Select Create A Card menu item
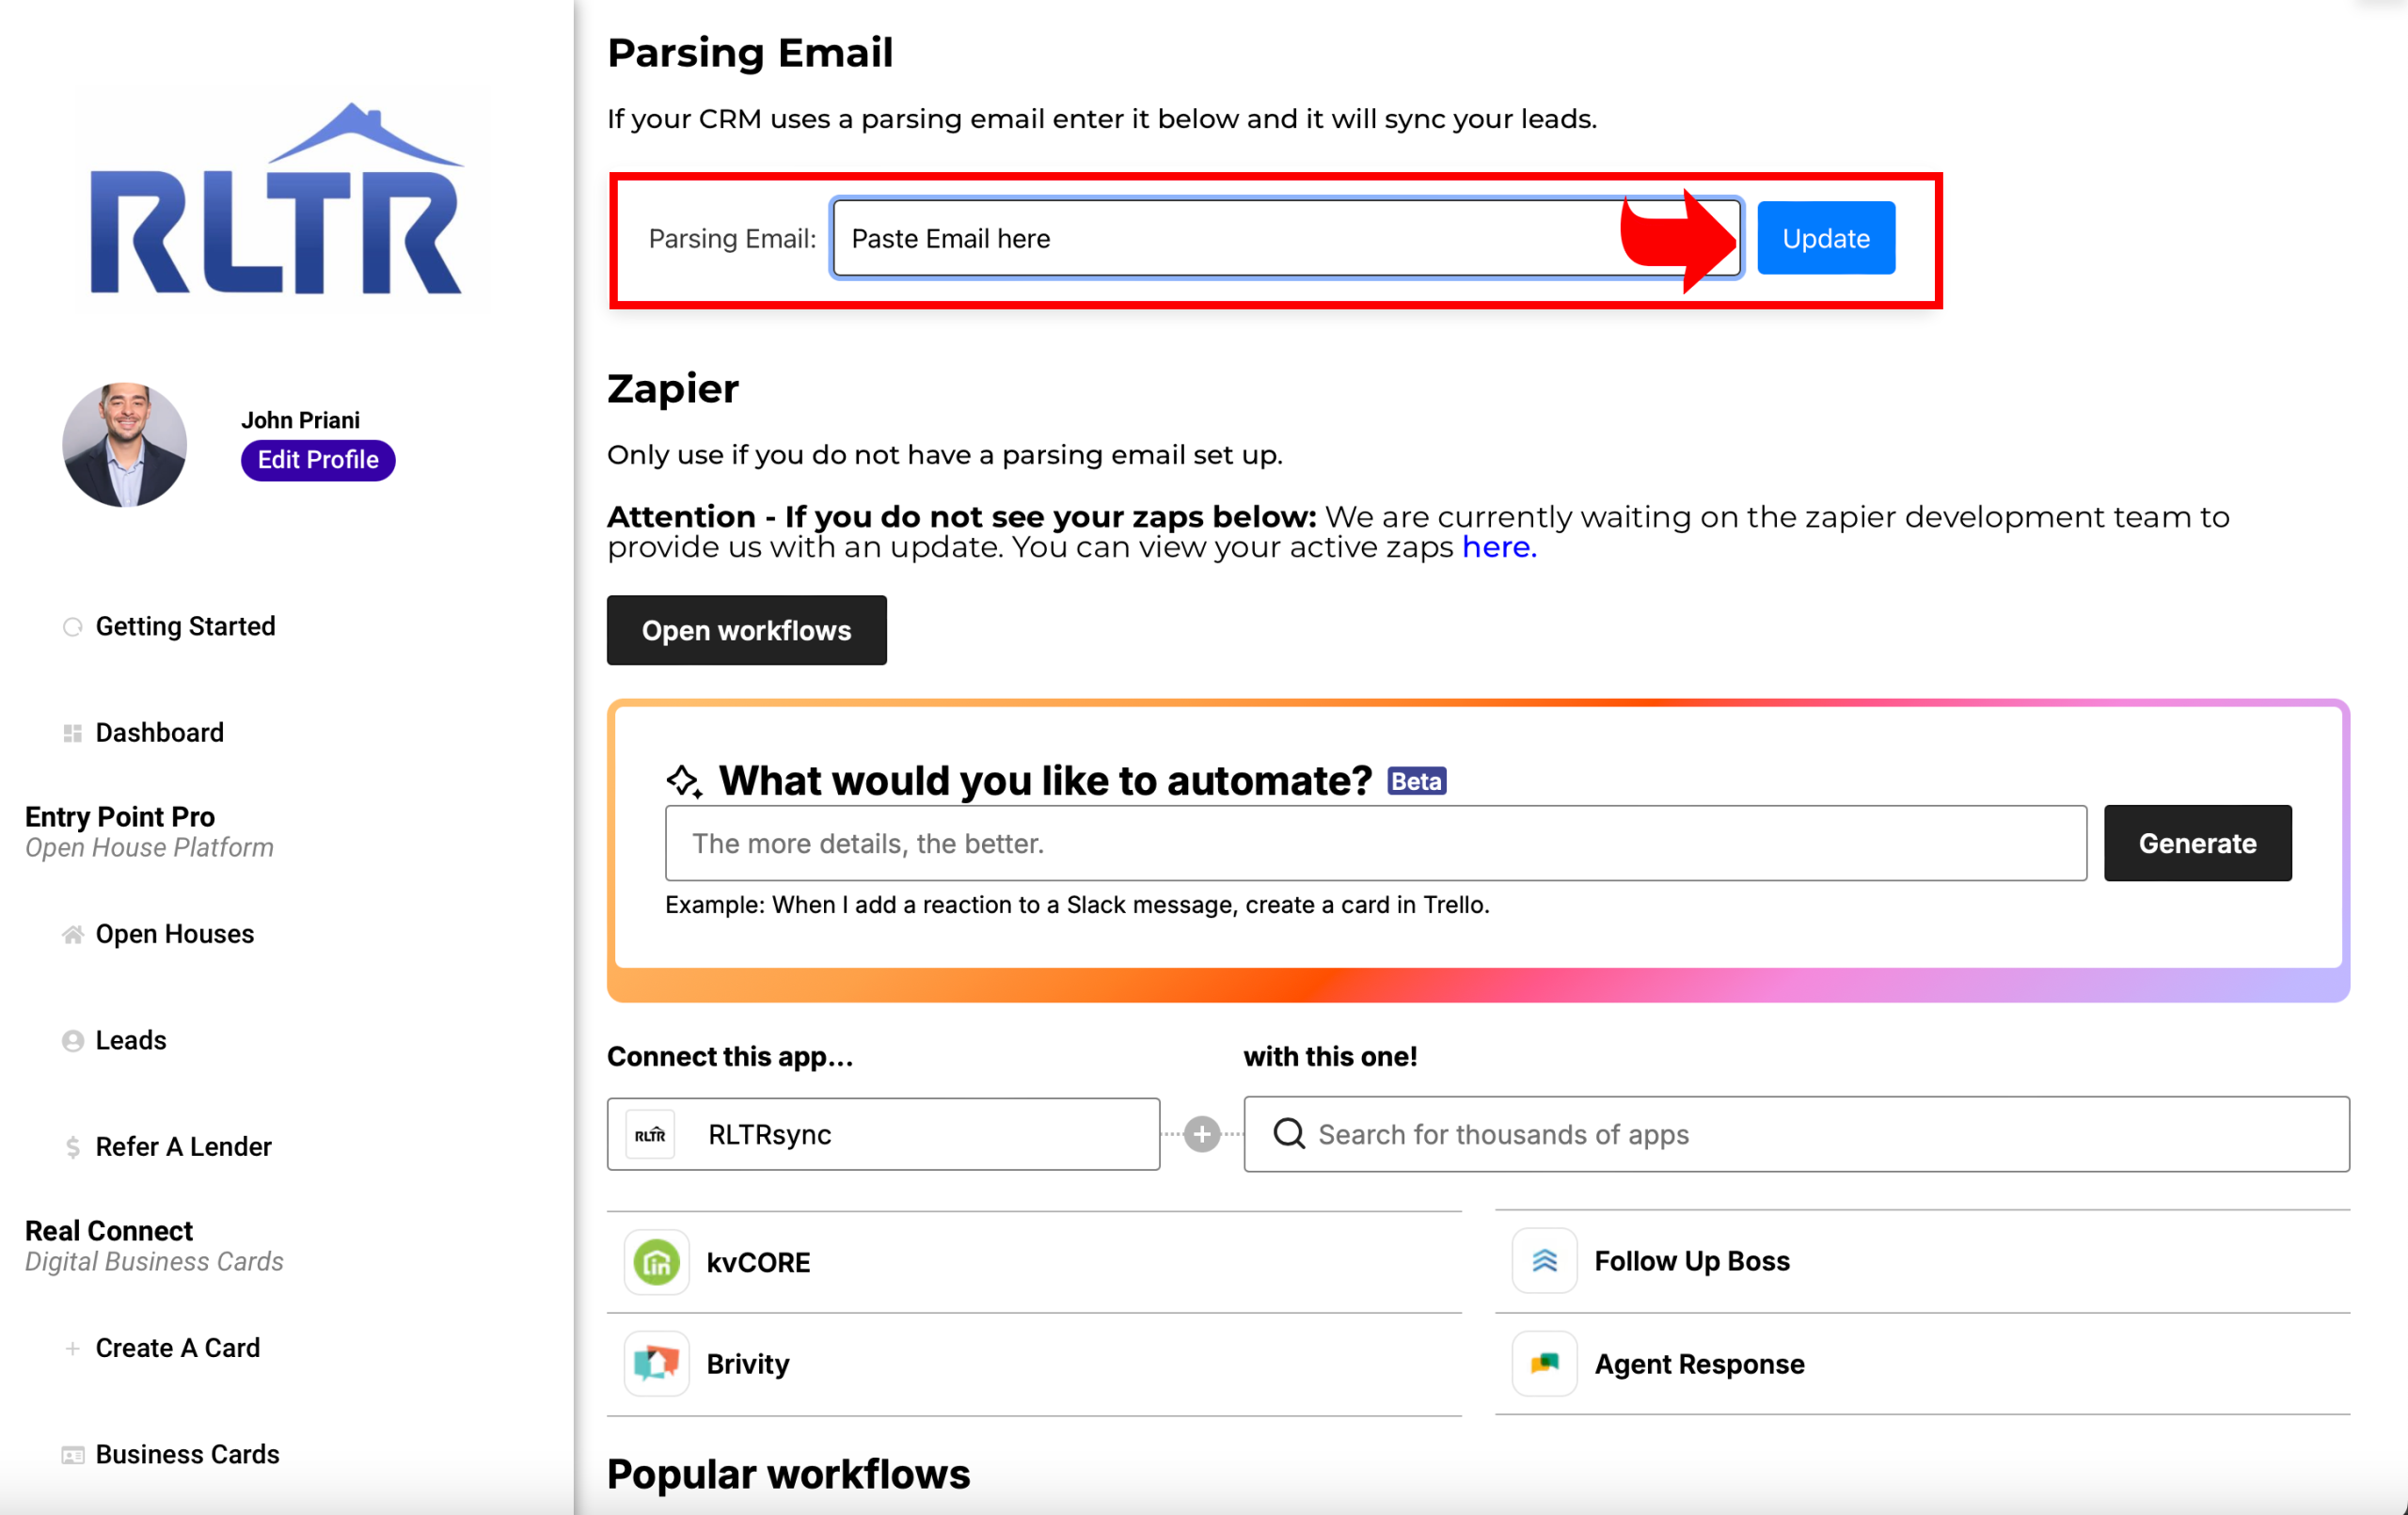This screenshot has height=1515, width=2408. [x=177, y=1348]
